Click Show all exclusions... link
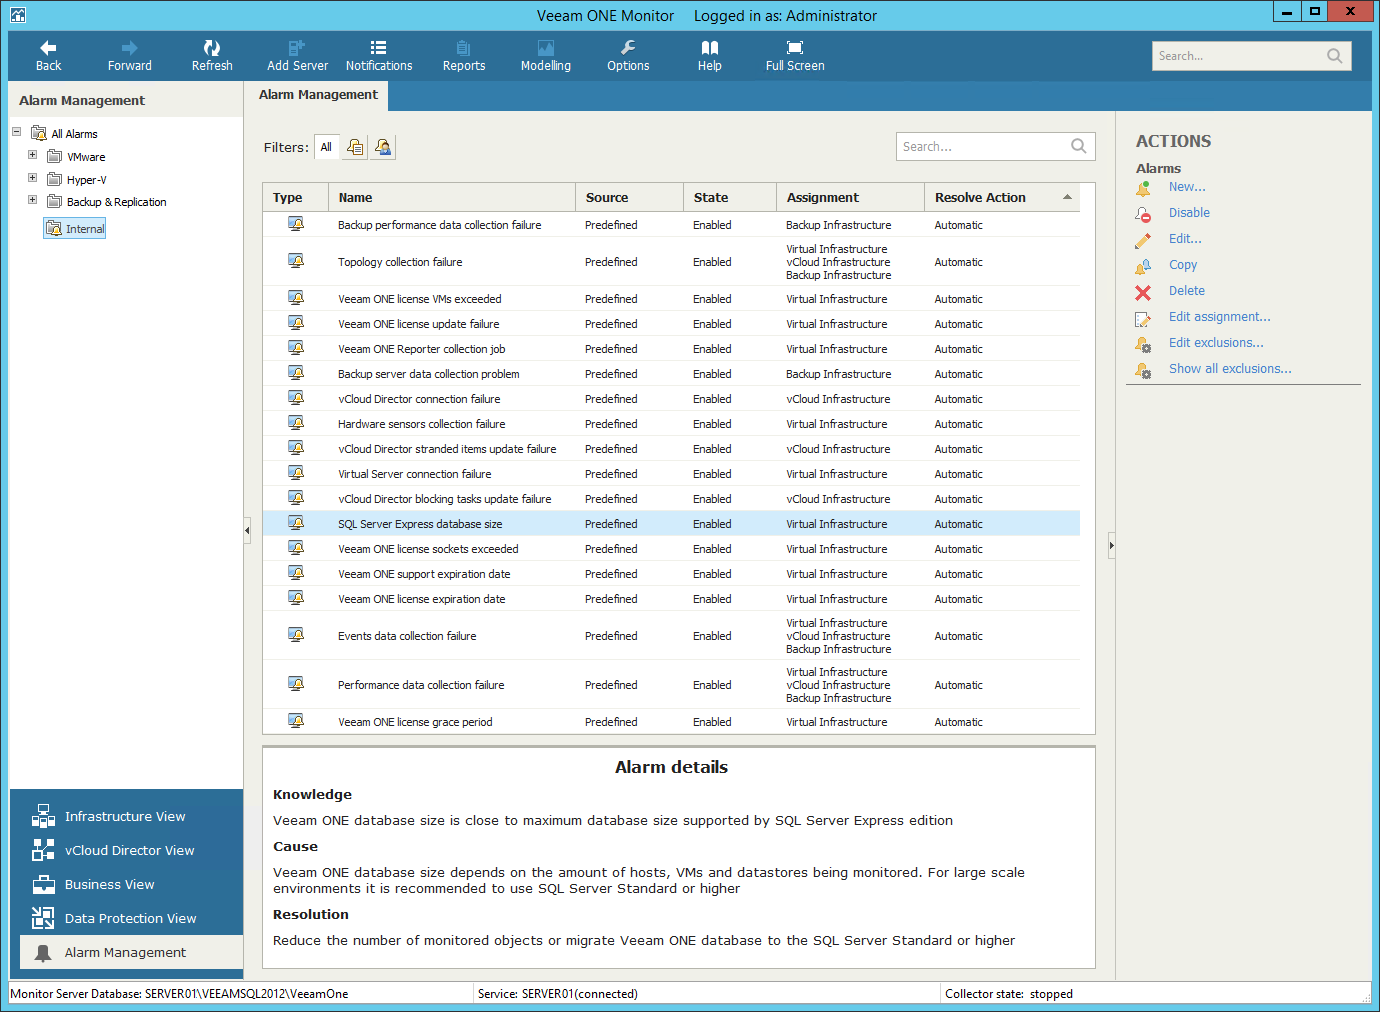Image resolution: width=1380 pixels, height=1012 pixels. click(1230, 369)
